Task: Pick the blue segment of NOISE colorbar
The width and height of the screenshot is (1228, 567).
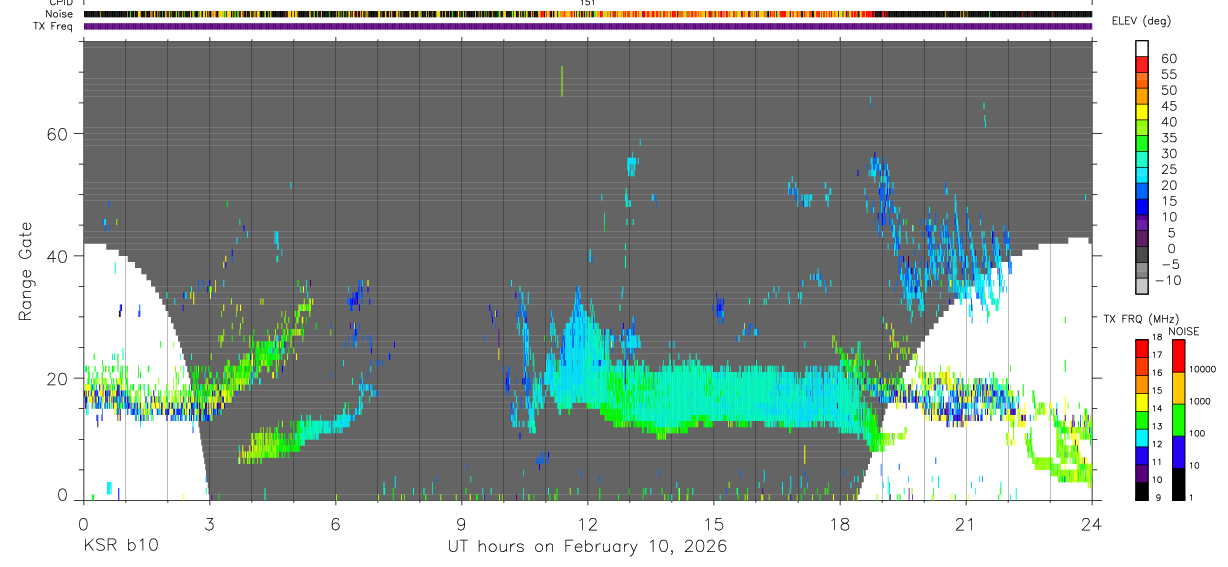Action: (x=1178, y=451)
